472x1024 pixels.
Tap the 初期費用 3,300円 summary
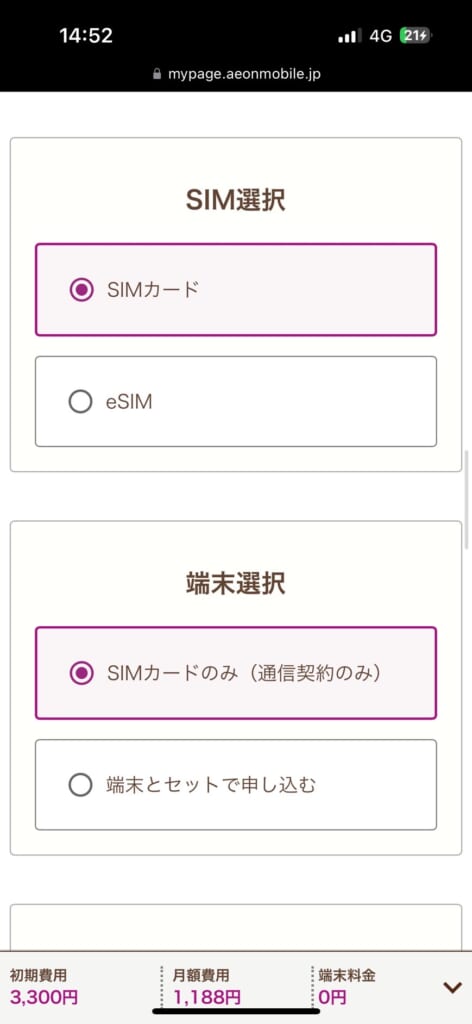(x=44, y=987)
